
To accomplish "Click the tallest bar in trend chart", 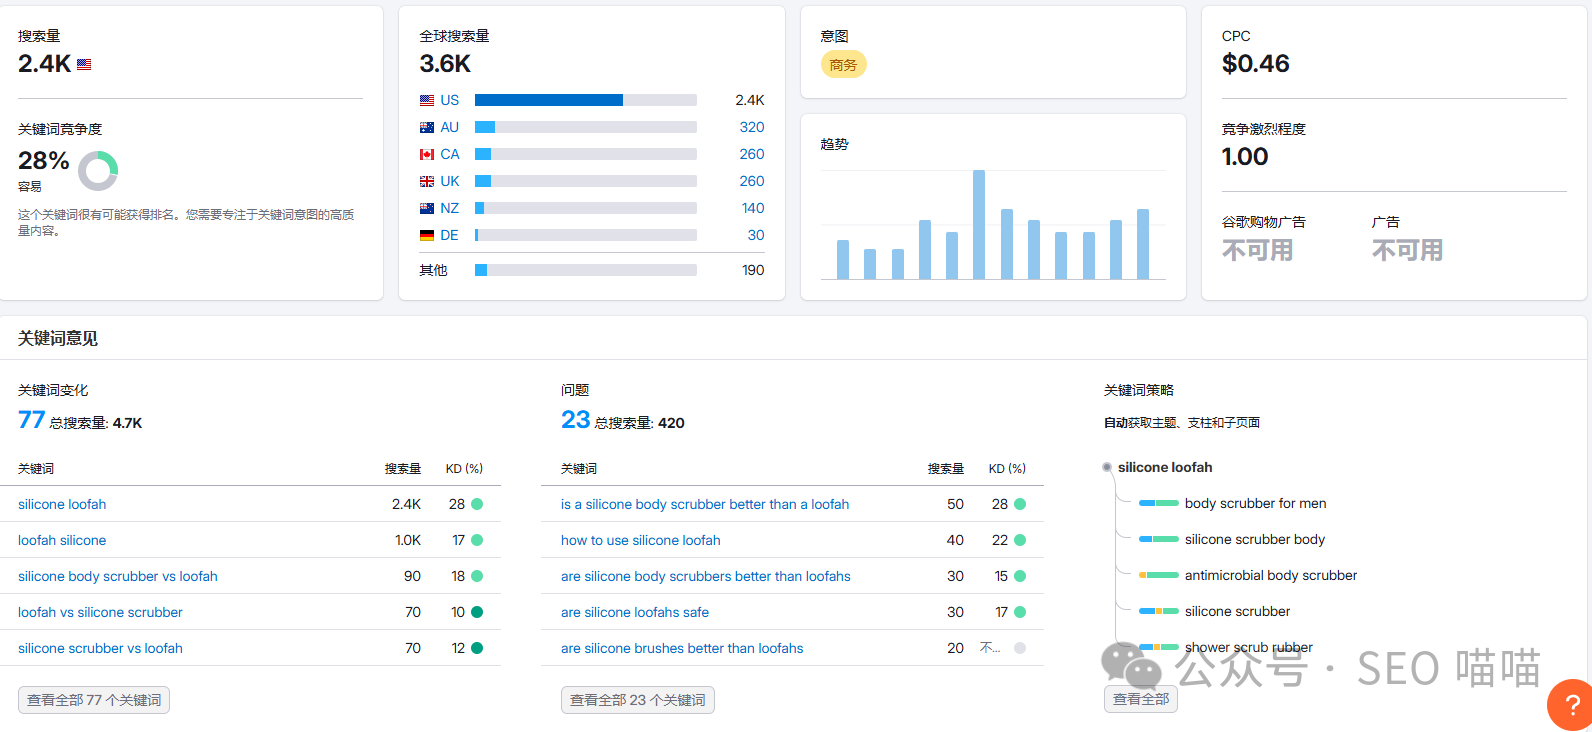I will 979,224.
